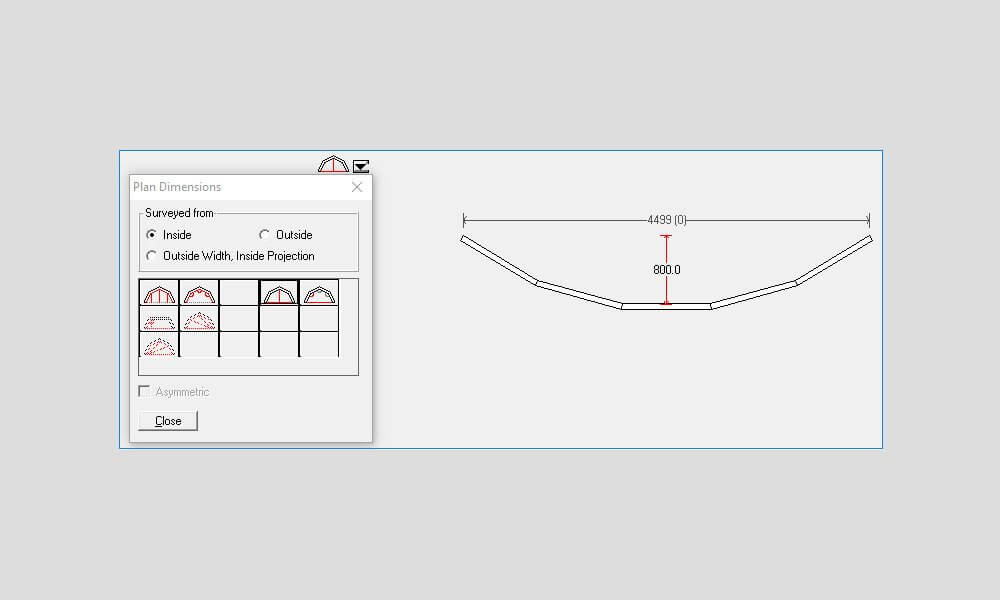The width and height of the screenshot is (1000, 600).
Task: Select the dotted flat-topped plan shape
Action: tap(158, 320)
